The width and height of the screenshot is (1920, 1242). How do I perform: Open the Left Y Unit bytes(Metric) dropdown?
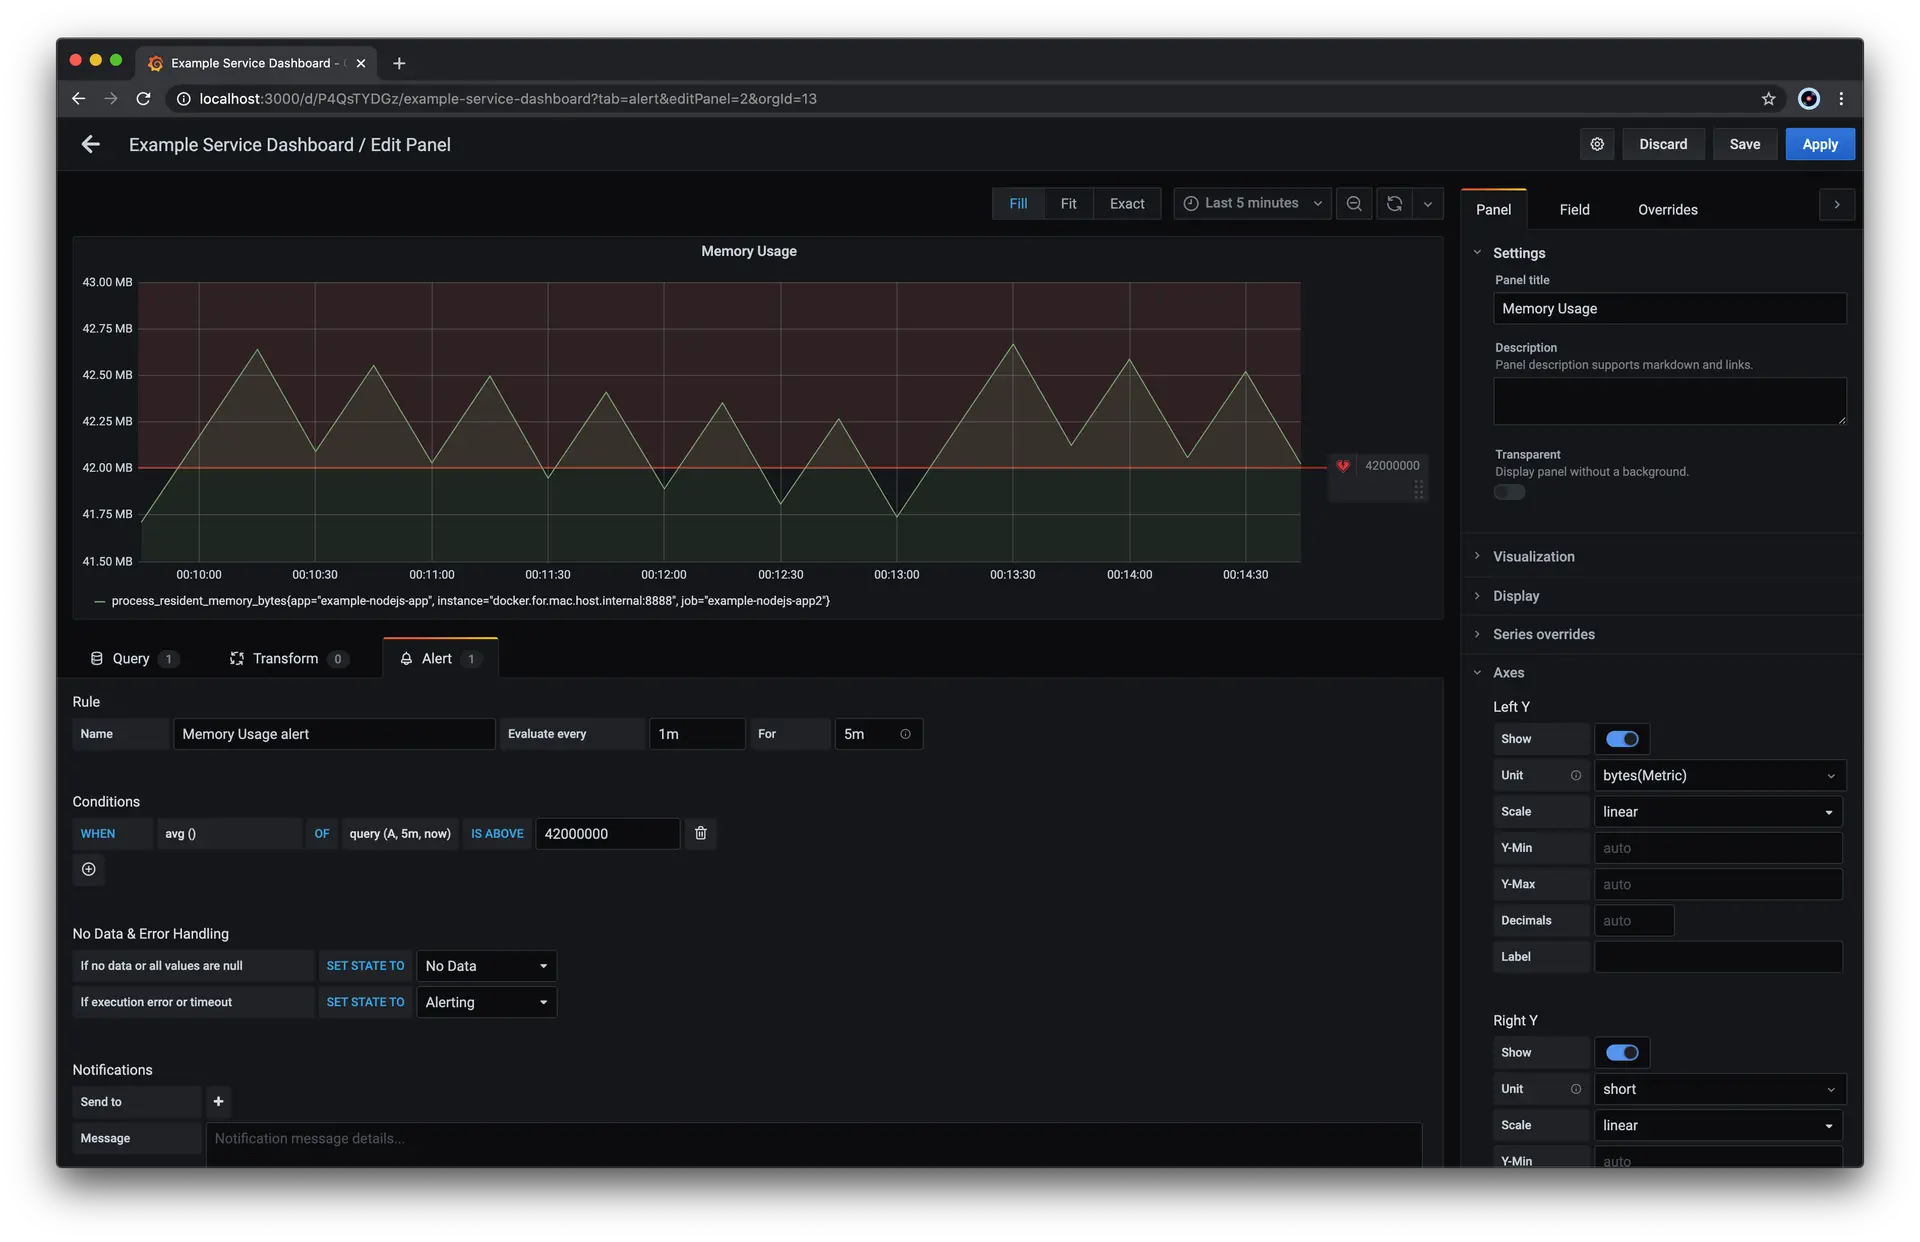click(x=1718, y=775)
